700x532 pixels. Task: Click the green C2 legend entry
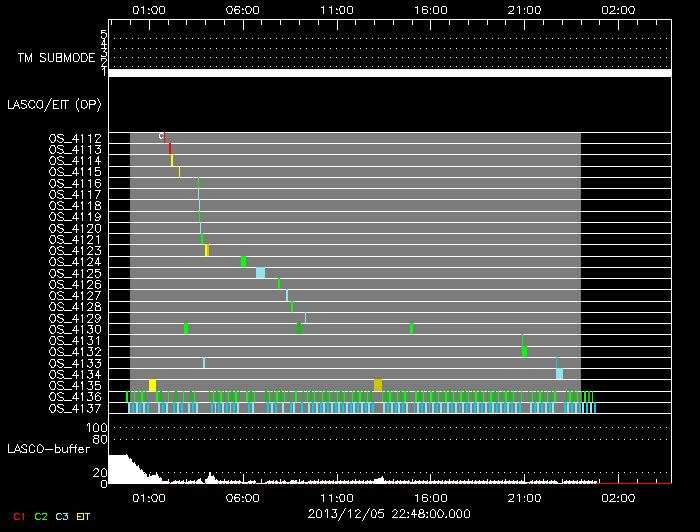pos(40,516)
